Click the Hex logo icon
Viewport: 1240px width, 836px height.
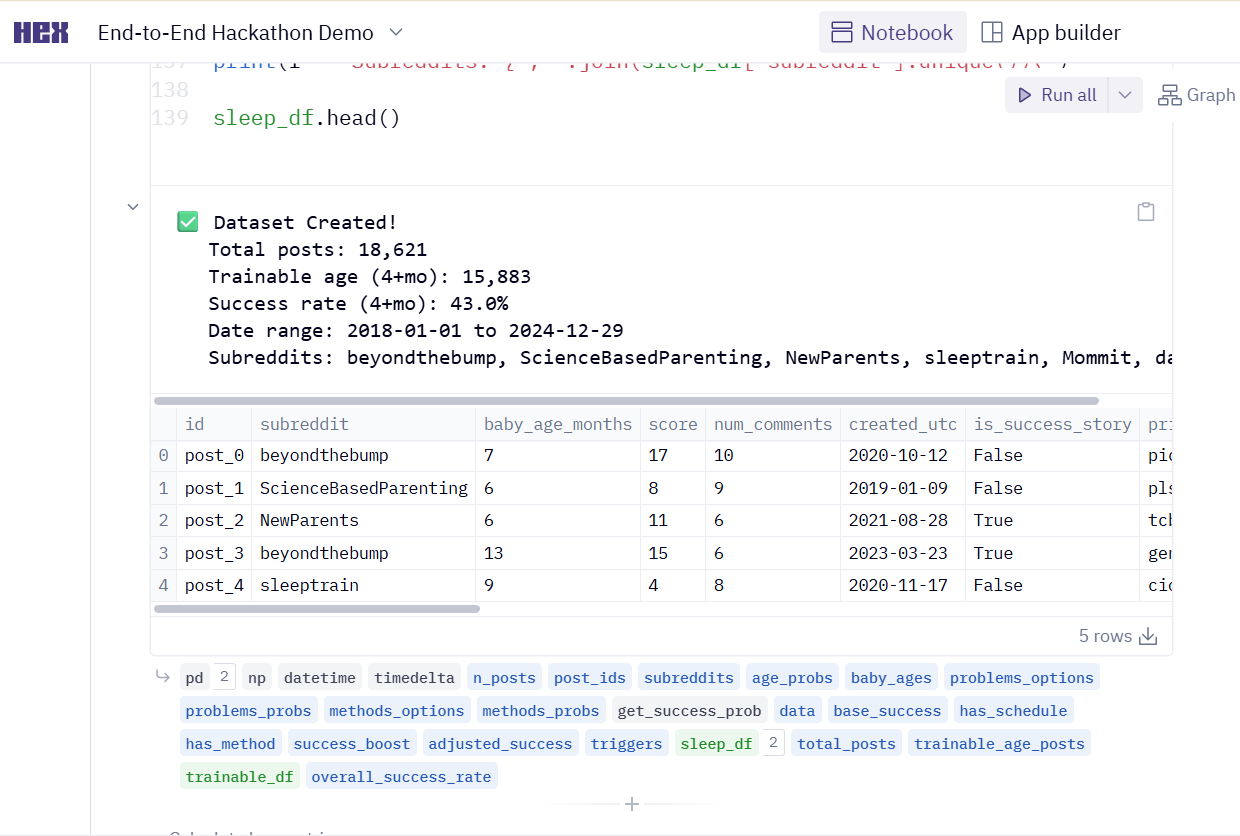41,33
